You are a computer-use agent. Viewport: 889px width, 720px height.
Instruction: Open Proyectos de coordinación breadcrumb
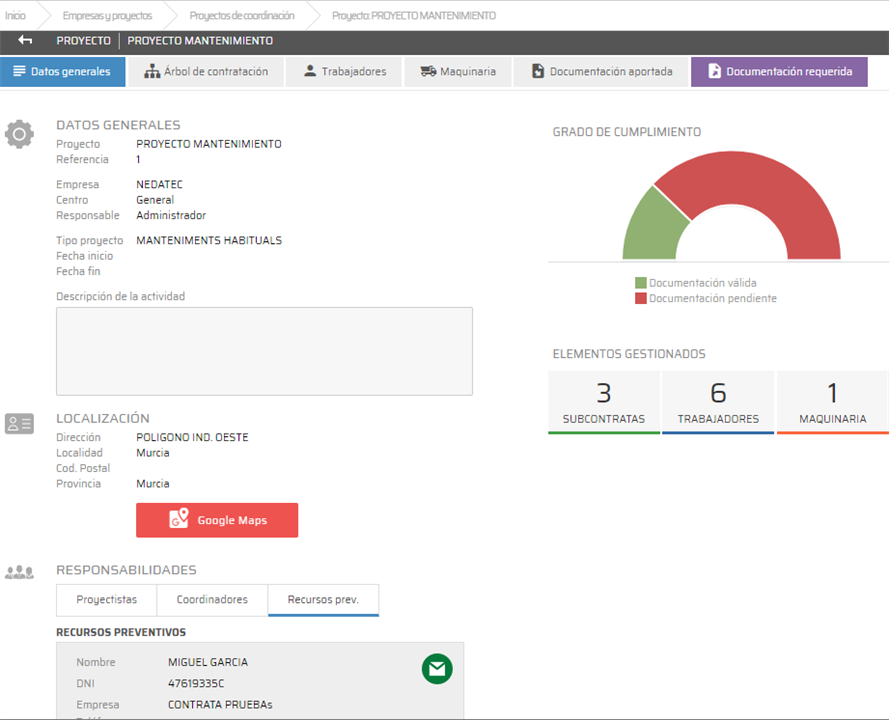click(242, 16)
